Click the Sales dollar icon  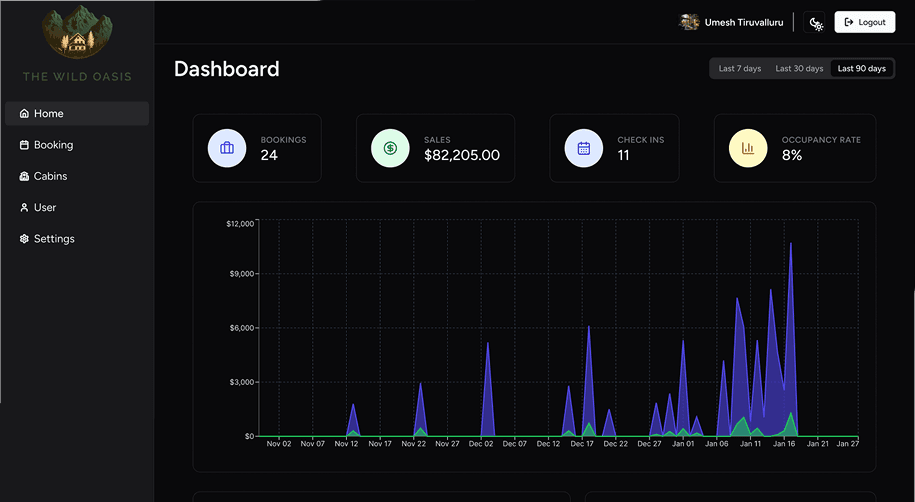(x=390, y=148)
